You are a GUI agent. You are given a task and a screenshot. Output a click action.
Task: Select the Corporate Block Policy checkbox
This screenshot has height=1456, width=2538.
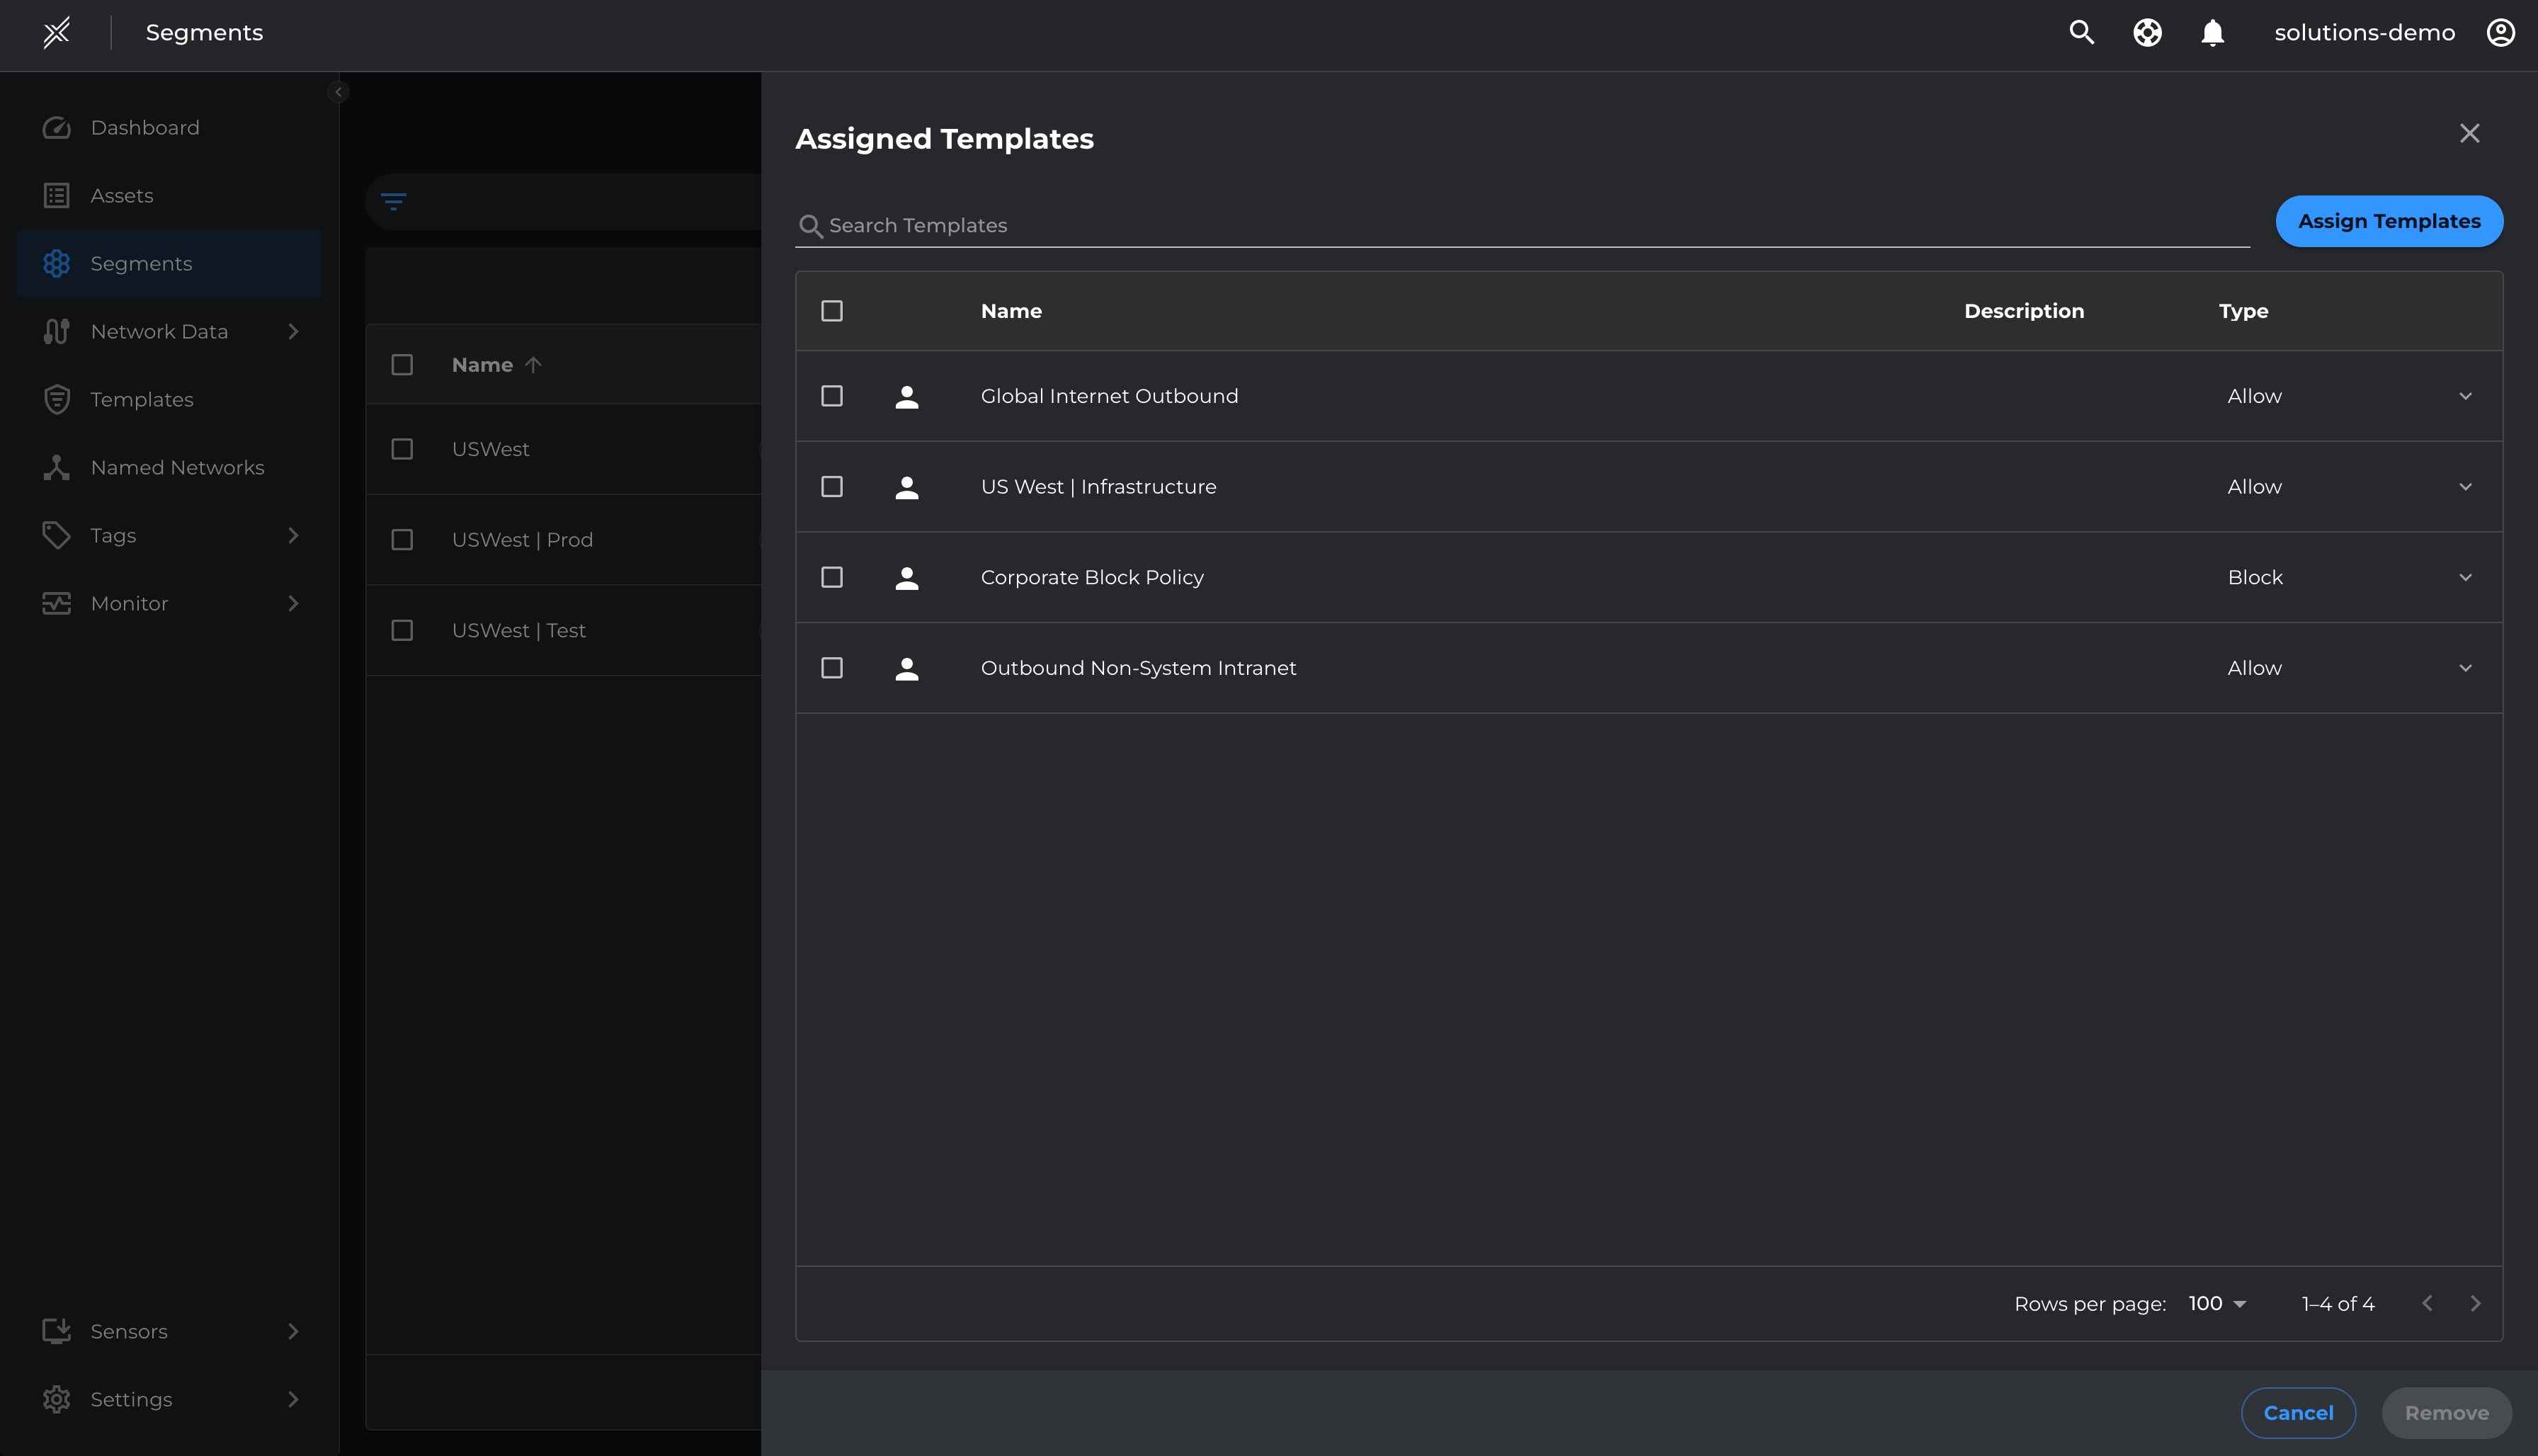[831, 578]
